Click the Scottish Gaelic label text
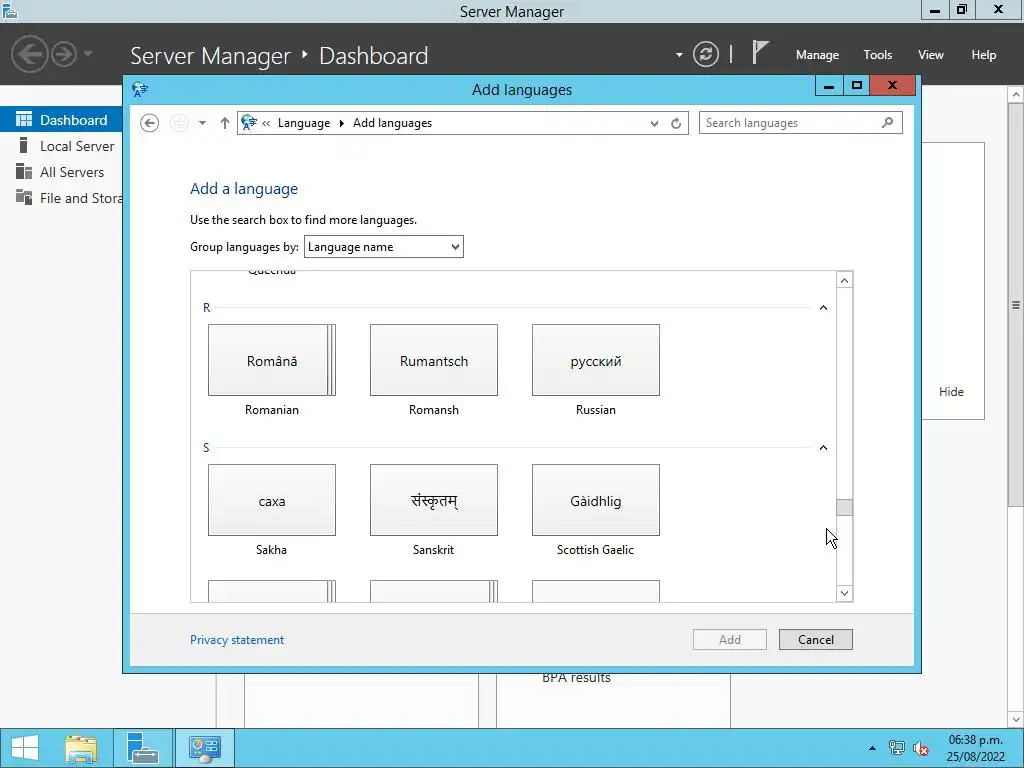1024x768 pixels. pyautogui.click(x=595, y=550)
